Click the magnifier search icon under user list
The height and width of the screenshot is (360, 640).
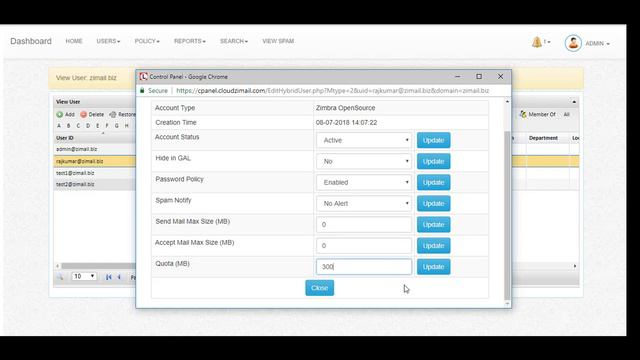click(60, 277)
